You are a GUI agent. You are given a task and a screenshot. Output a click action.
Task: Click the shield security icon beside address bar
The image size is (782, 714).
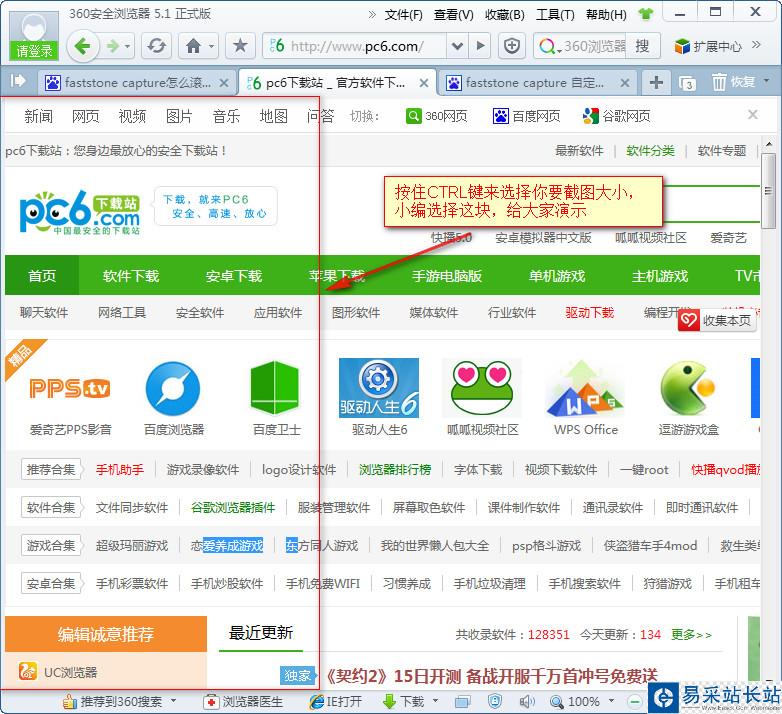[512, 46]
